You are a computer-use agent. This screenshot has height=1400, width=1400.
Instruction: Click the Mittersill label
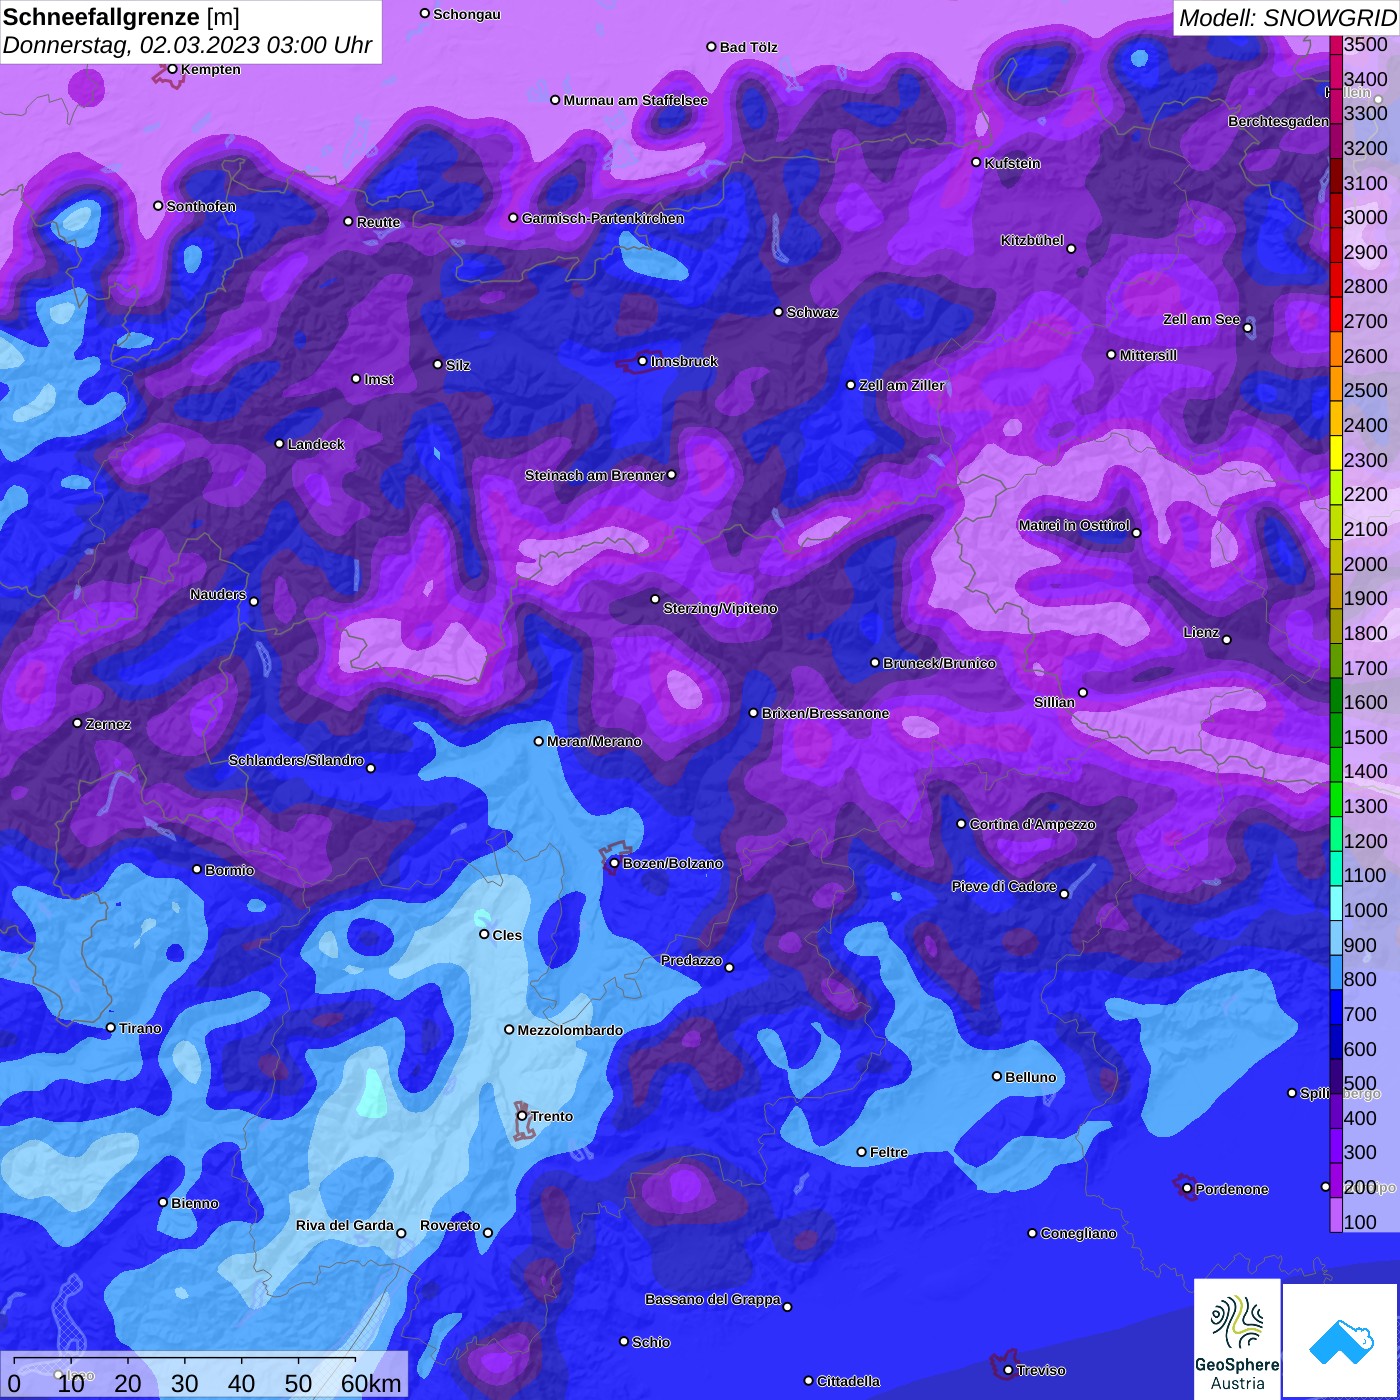pyautogui.click(x=1148, y=355)
